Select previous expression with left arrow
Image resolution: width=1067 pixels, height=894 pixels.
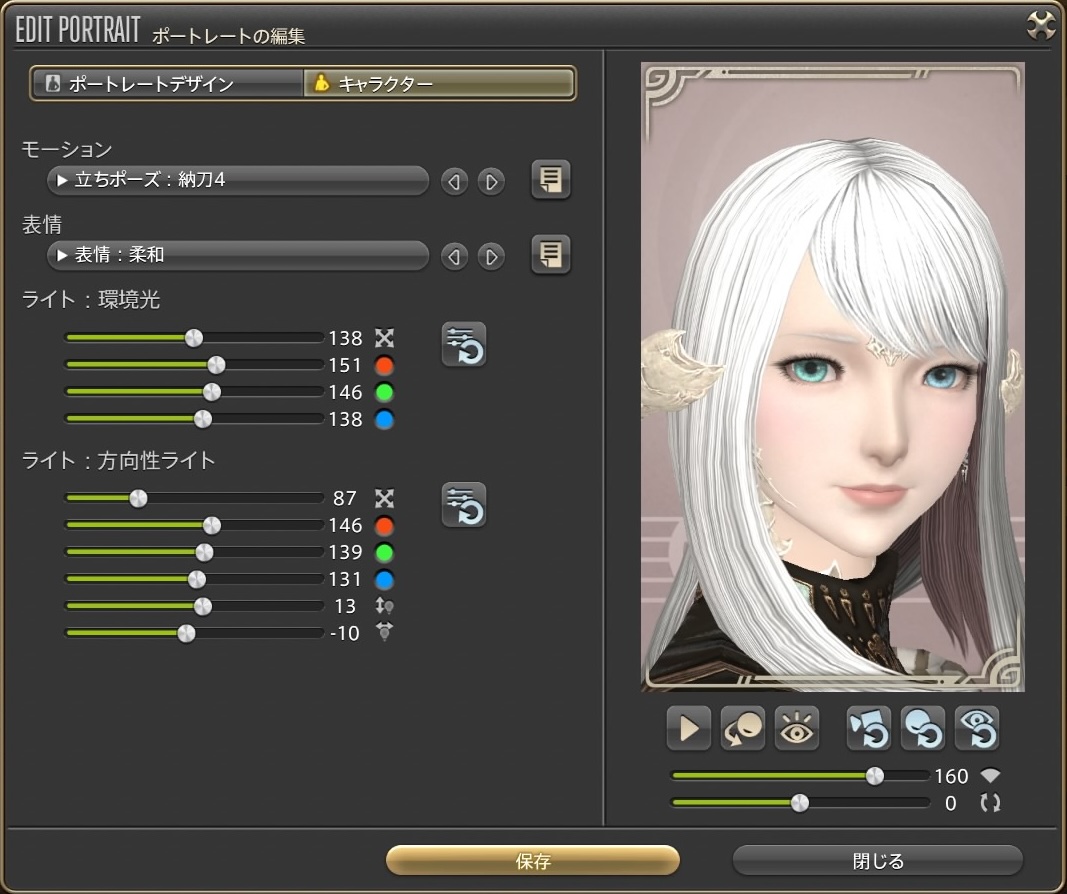tap(455, 257)
